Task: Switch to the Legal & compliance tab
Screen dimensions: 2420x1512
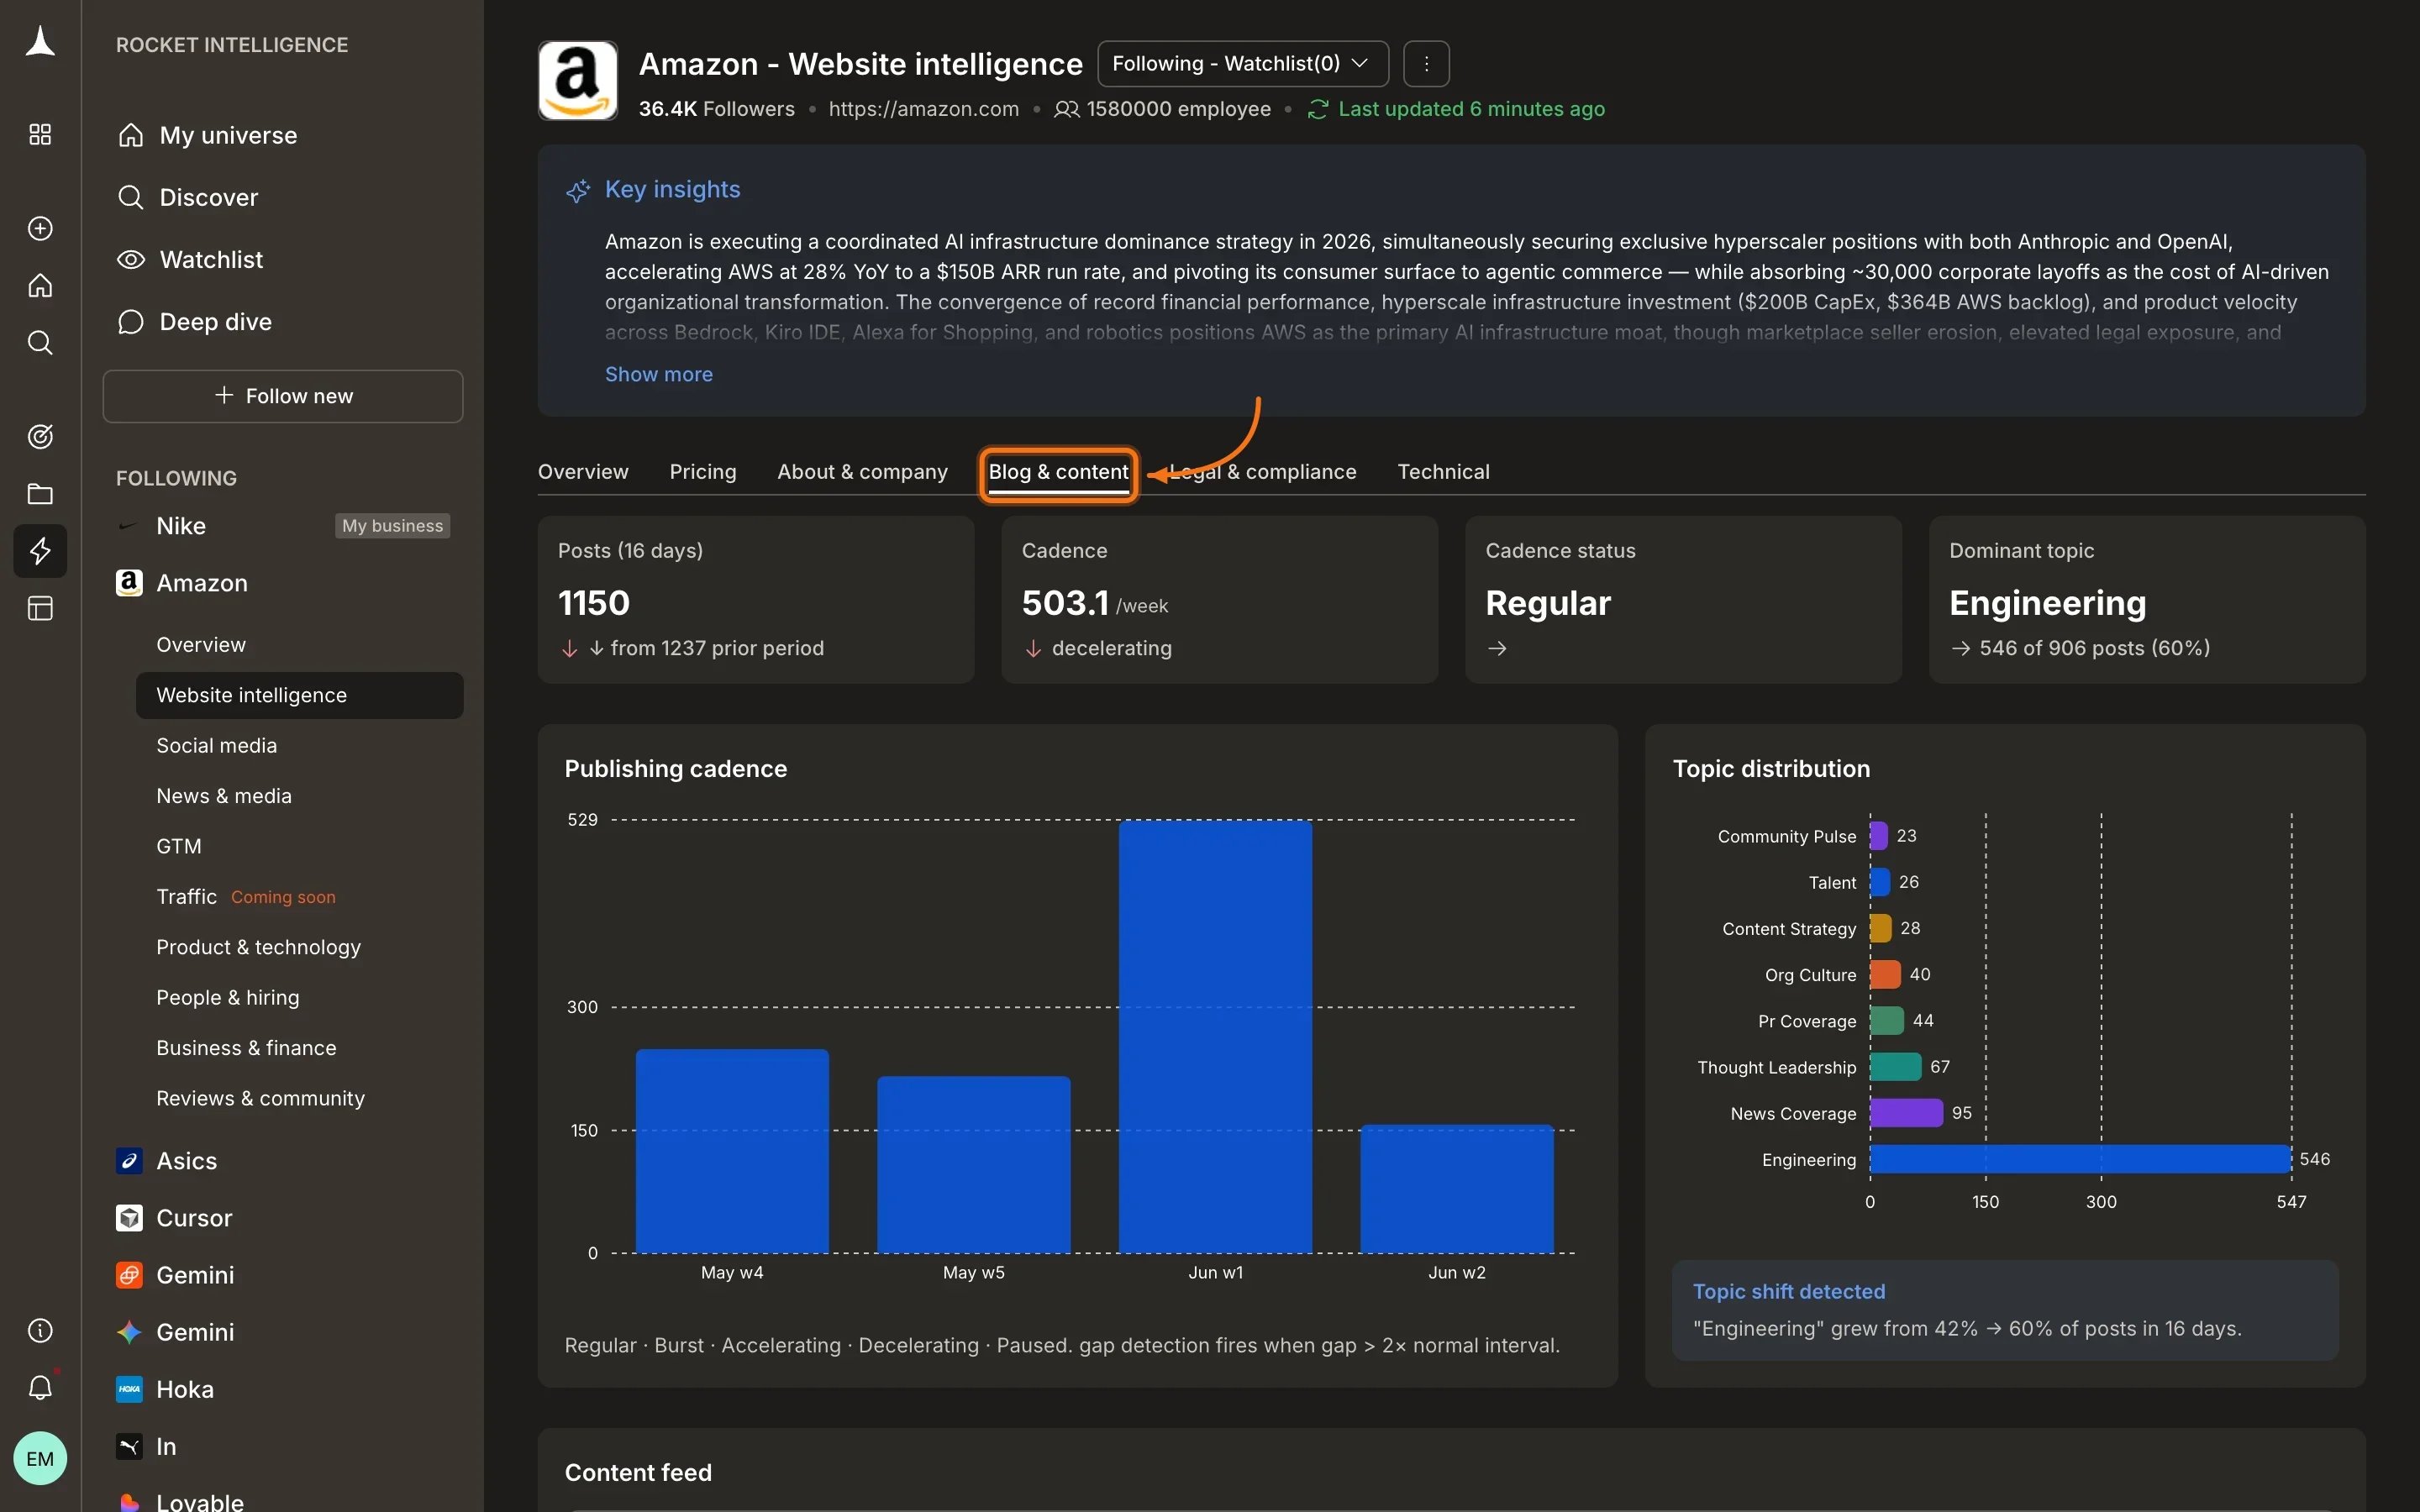Action: click(1263, 472)
